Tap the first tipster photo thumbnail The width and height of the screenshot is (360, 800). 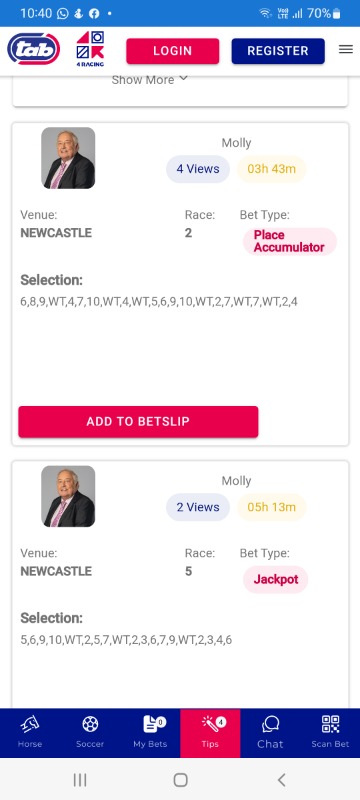pos(68,158)
